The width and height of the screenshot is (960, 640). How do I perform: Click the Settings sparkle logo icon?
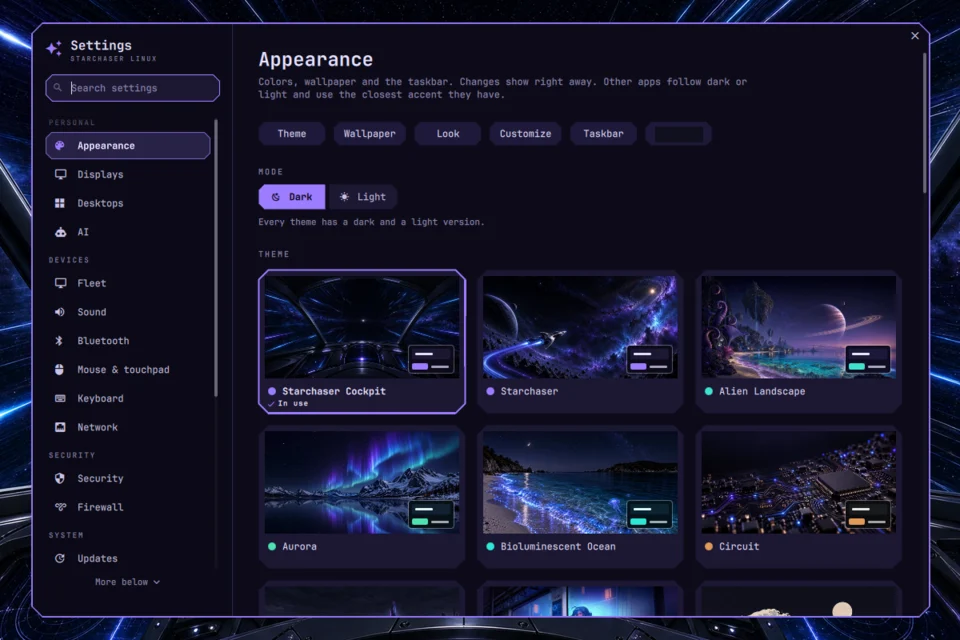coord(54,48)
